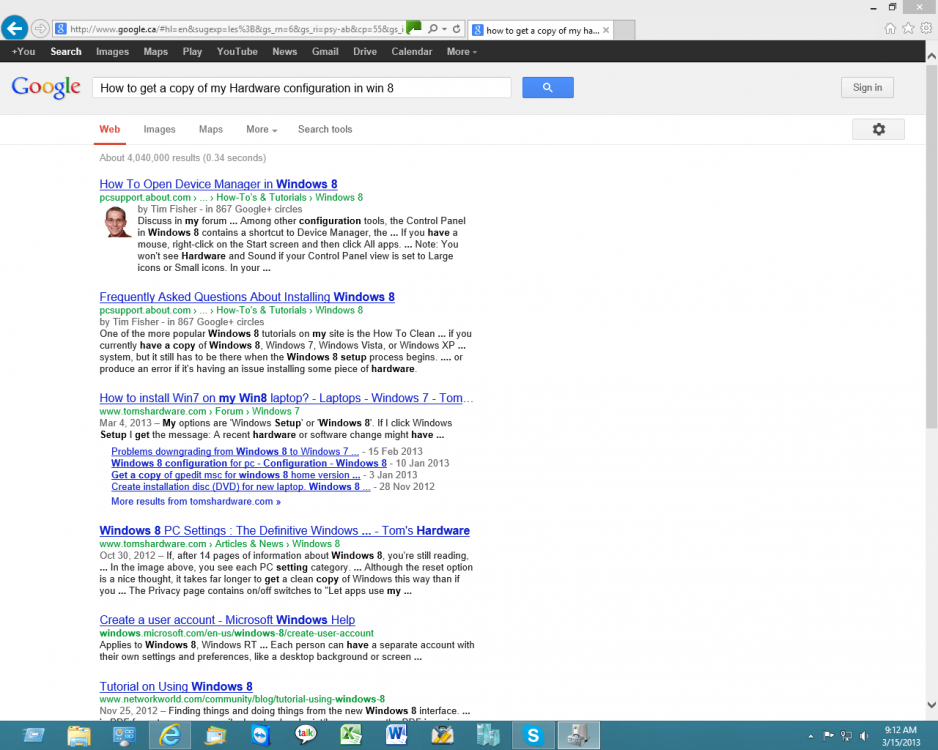Viewport: 938px width, 750px height.
Task: Open Action Center flag icon in tray
Action: coord(829,736)
